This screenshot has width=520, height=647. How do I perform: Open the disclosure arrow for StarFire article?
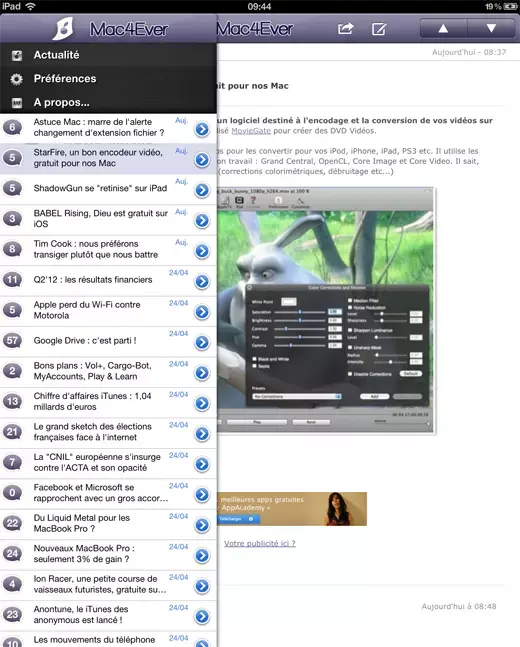click(x=202, y=159)
